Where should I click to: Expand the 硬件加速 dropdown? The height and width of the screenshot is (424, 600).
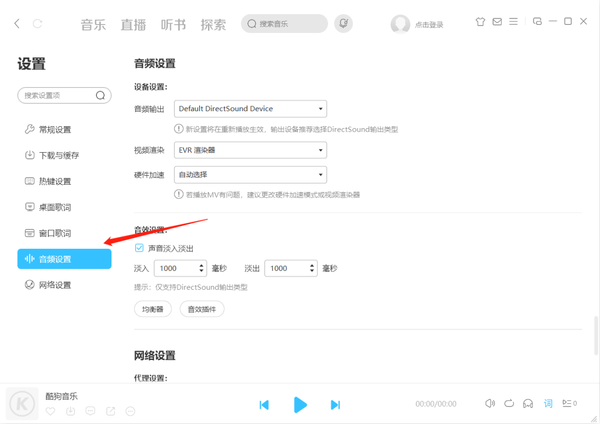250,175
